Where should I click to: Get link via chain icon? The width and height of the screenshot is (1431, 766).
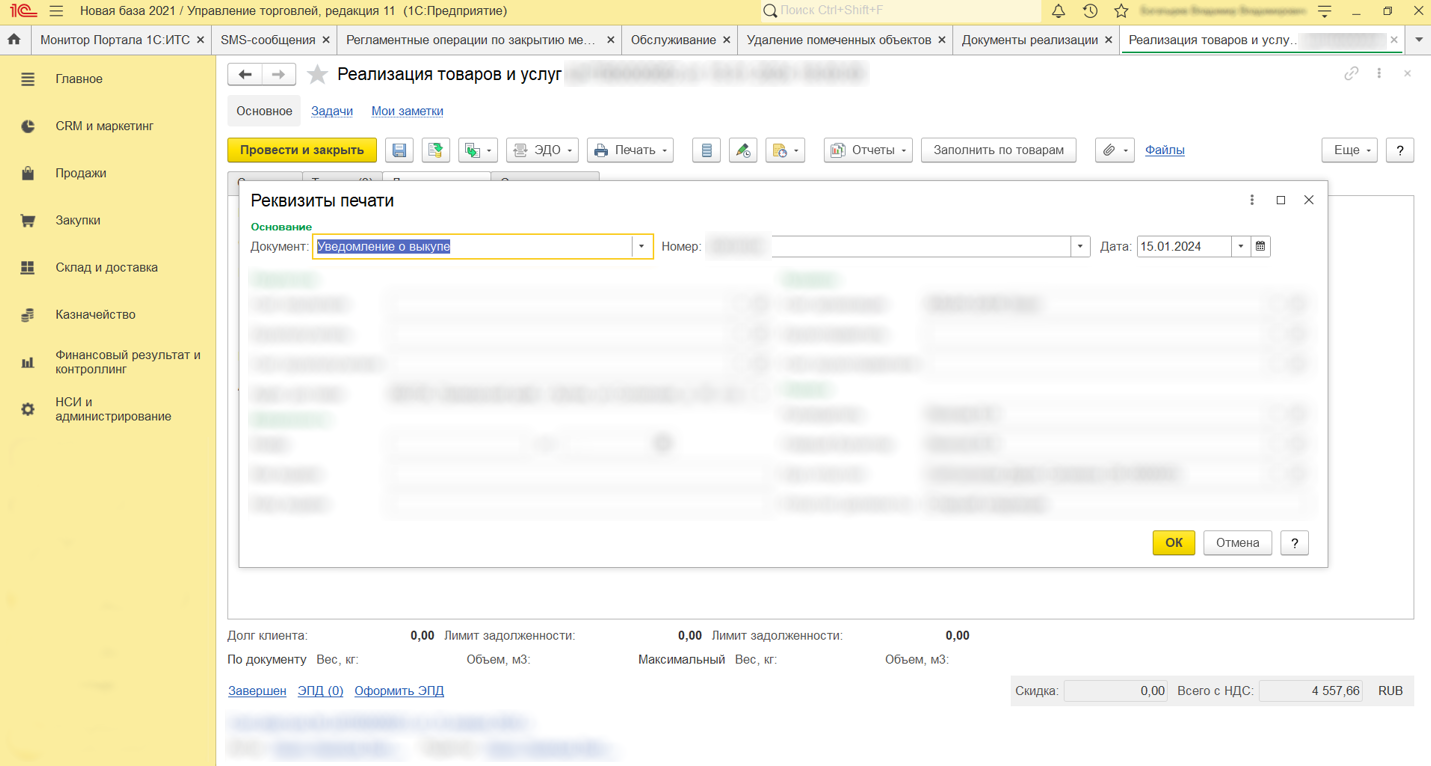1351,74
